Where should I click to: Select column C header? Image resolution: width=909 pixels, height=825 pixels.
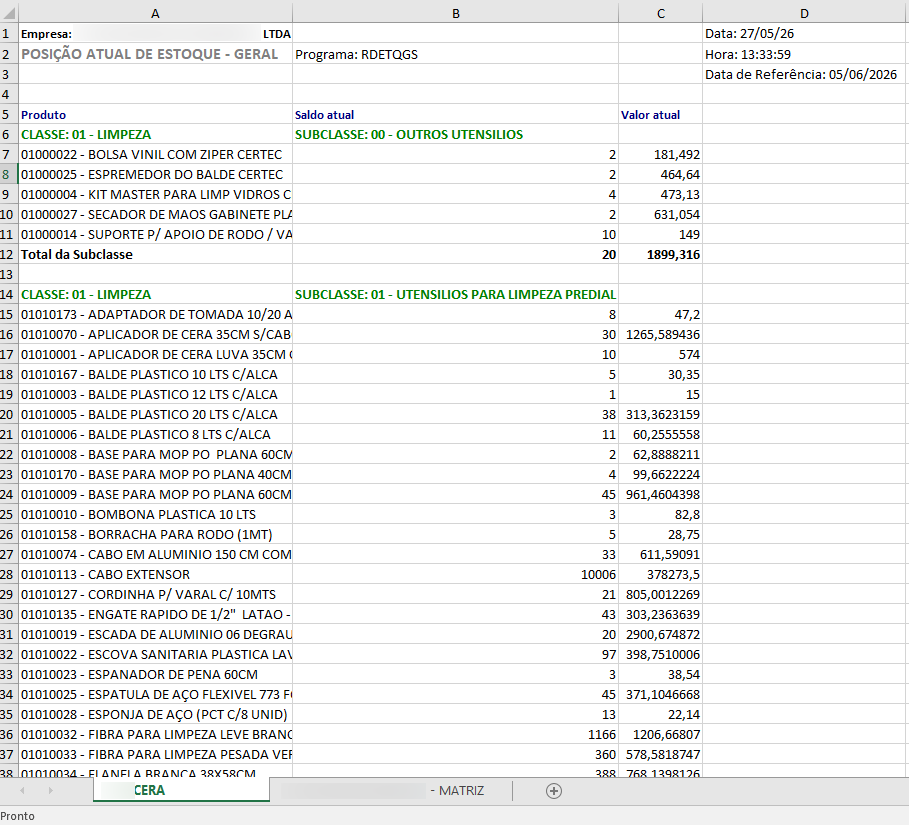660,13
